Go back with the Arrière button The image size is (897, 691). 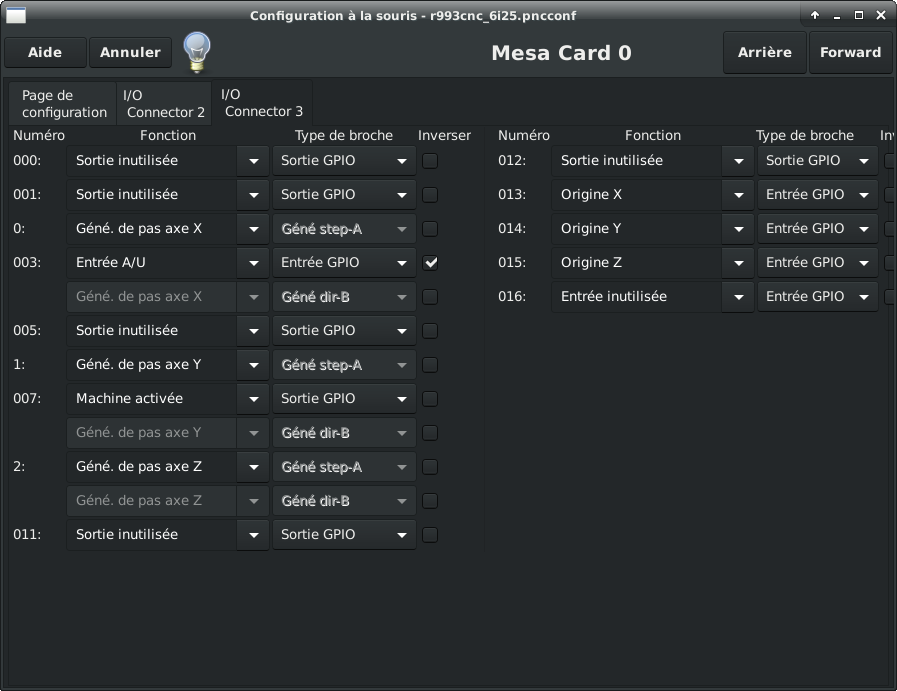pos(765,53)
